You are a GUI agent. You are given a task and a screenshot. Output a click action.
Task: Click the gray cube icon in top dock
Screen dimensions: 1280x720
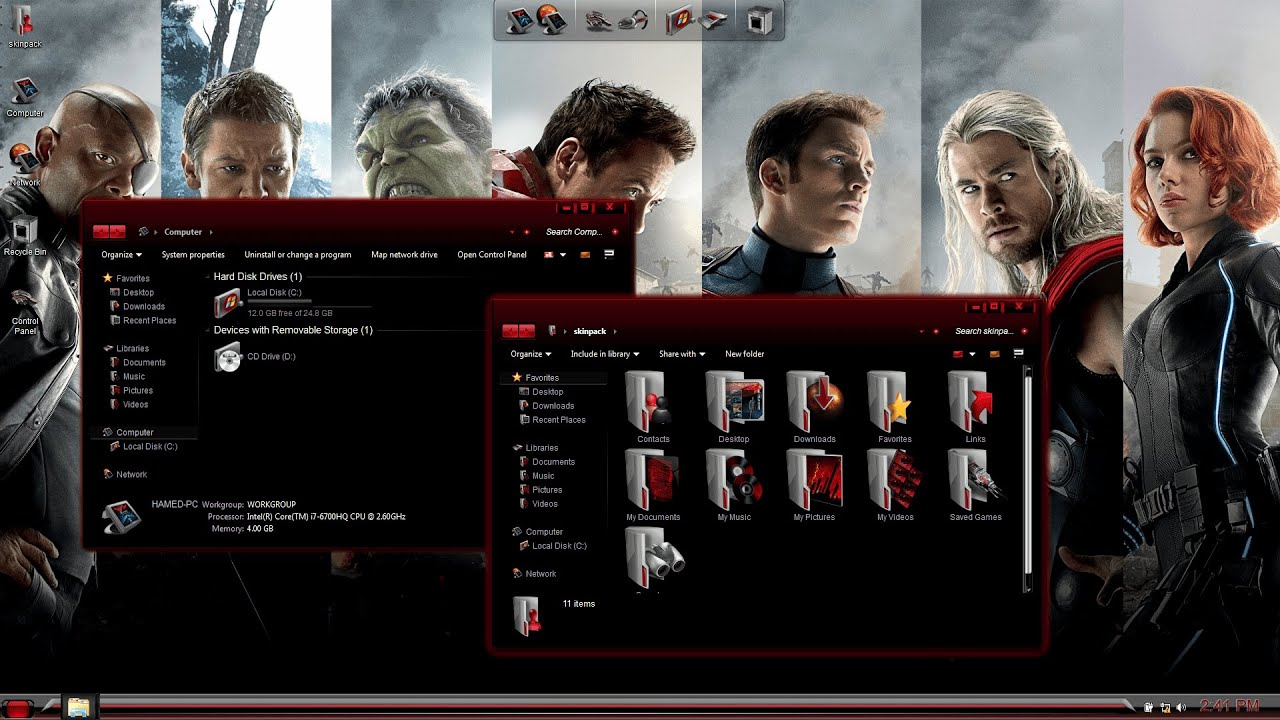click(x=760, y=20)
